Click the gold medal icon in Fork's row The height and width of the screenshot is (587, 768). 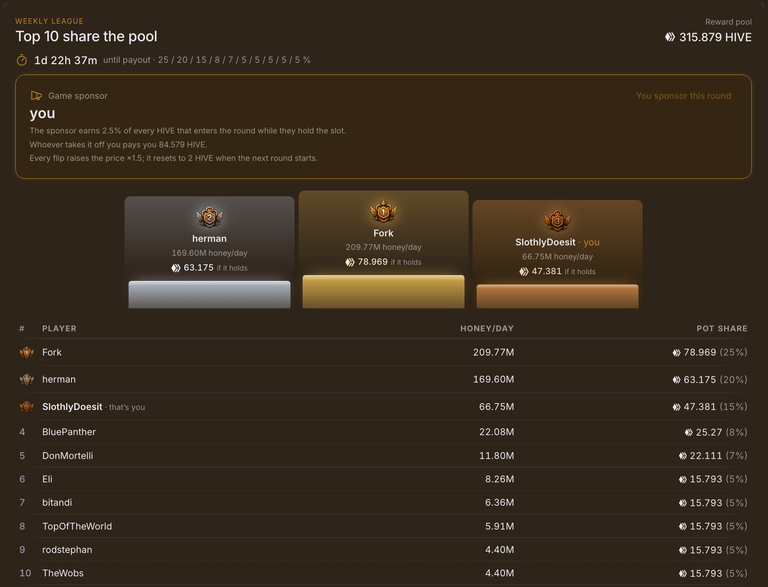tap(26, 352)
